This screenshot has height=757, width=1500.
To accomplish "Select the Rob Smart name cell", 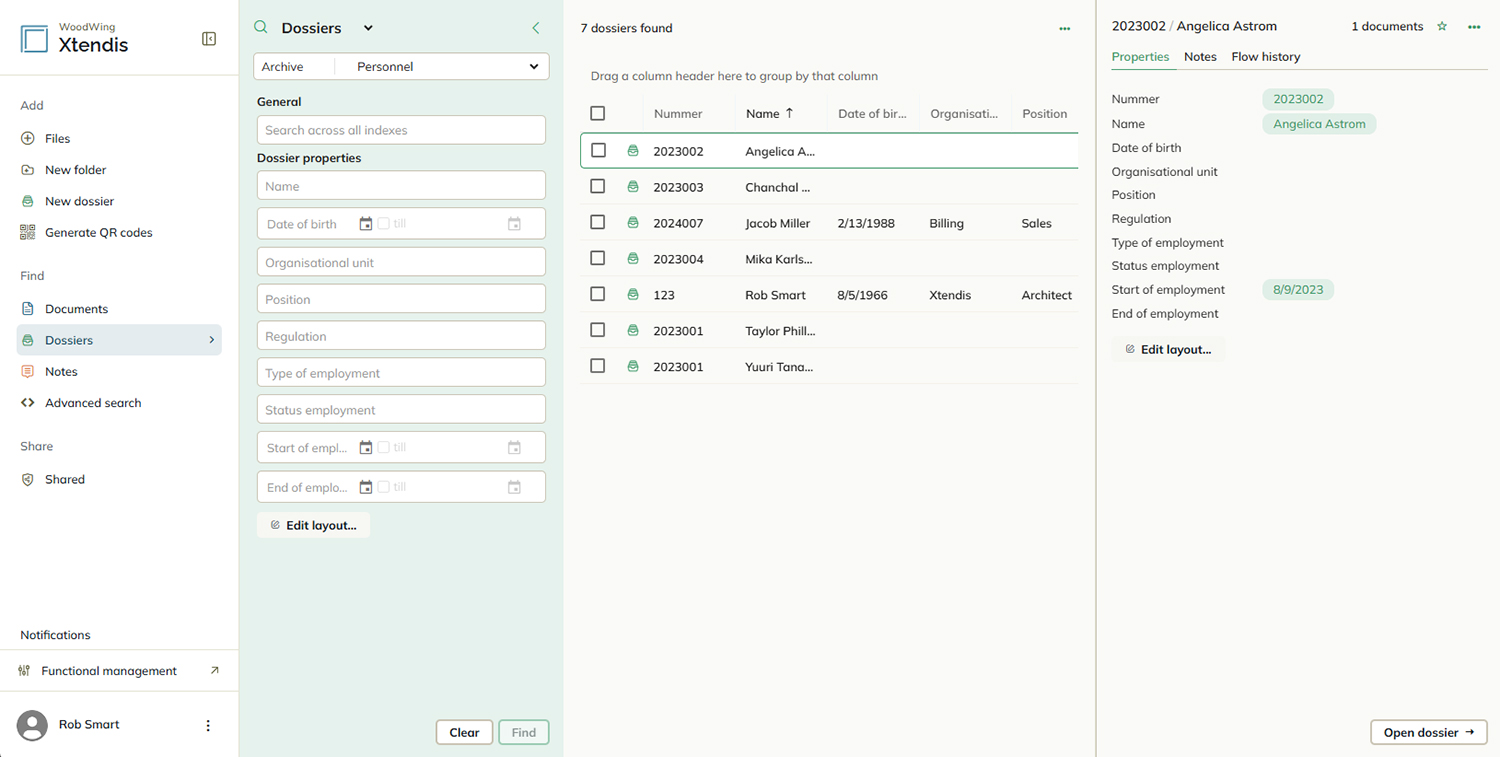I will [775, 295].
